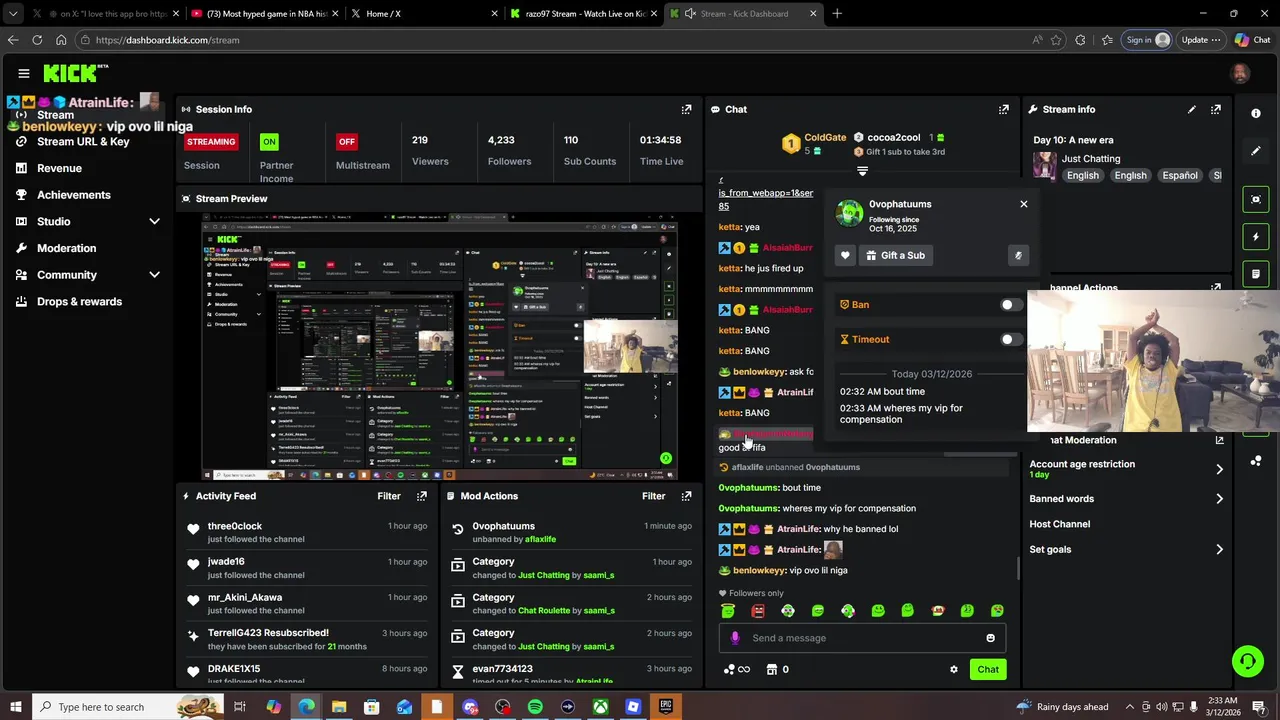Close the 0vophatuums user card
Viewport: 1280px width, 720px height.
(1023, 204)
